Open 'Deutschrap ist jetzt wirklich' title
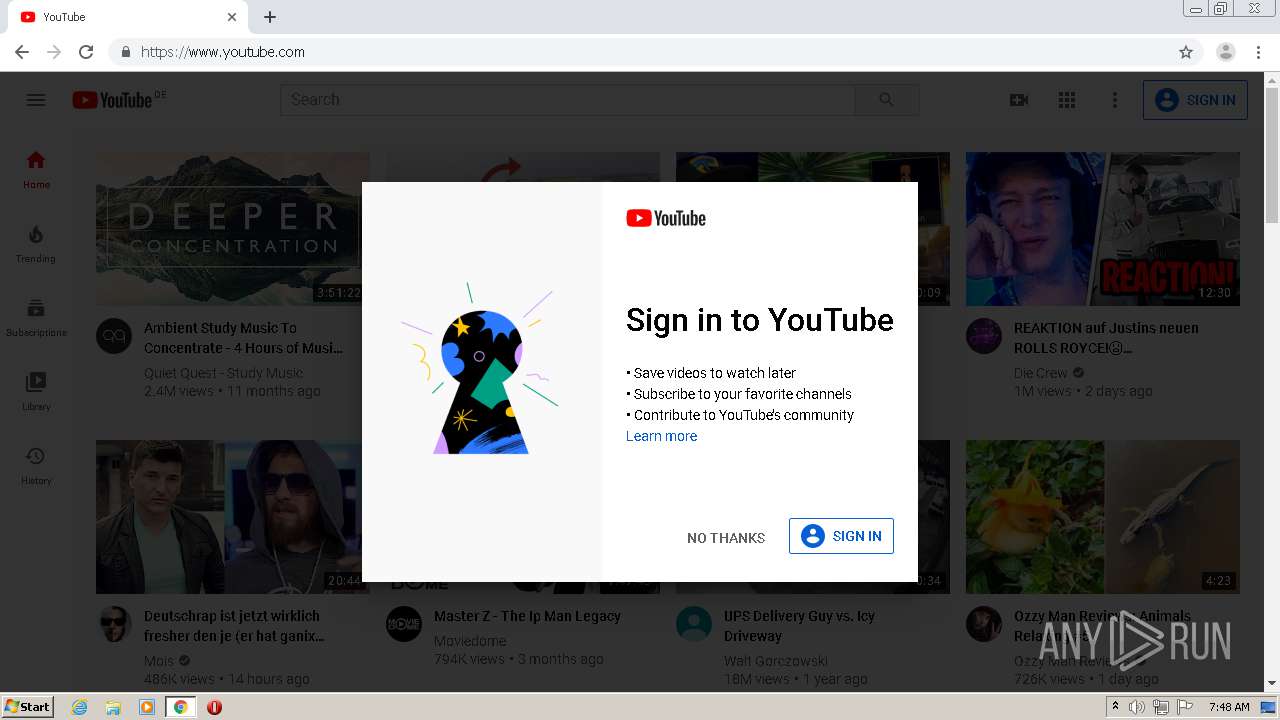Screen dimensions: 1280x720 pos(234,626)
